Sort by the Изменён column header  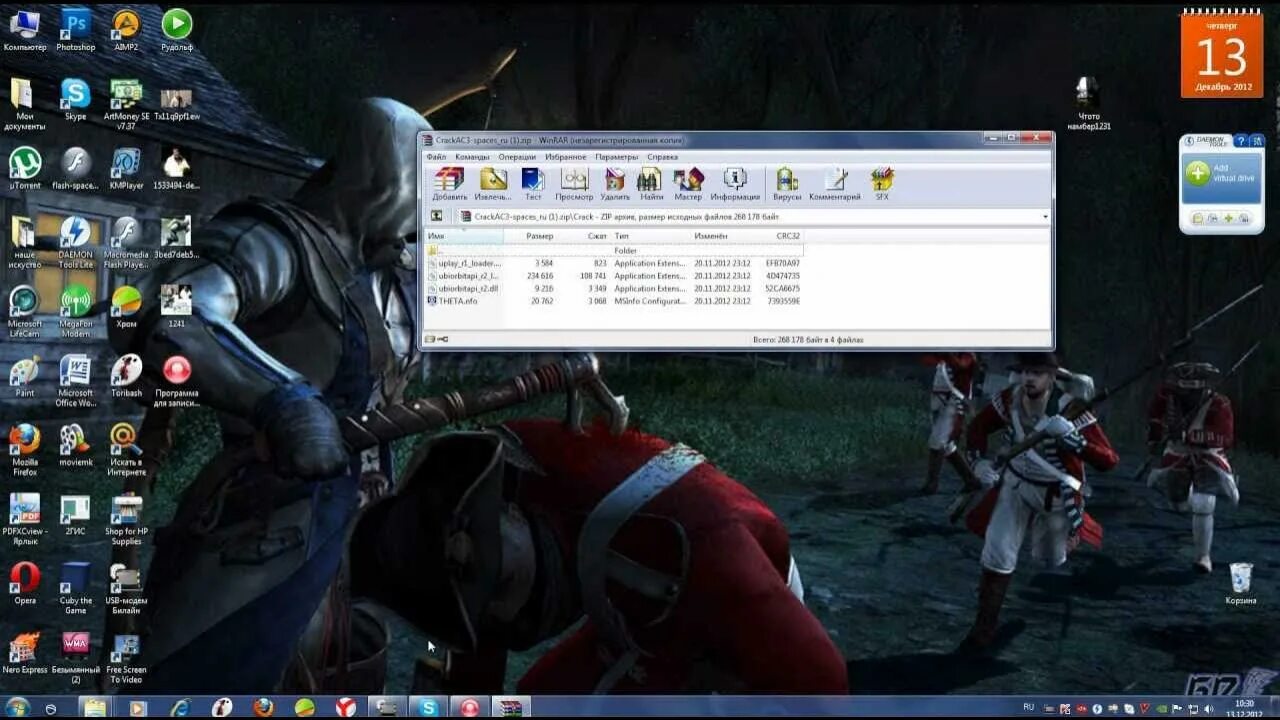tap(722, 236)
